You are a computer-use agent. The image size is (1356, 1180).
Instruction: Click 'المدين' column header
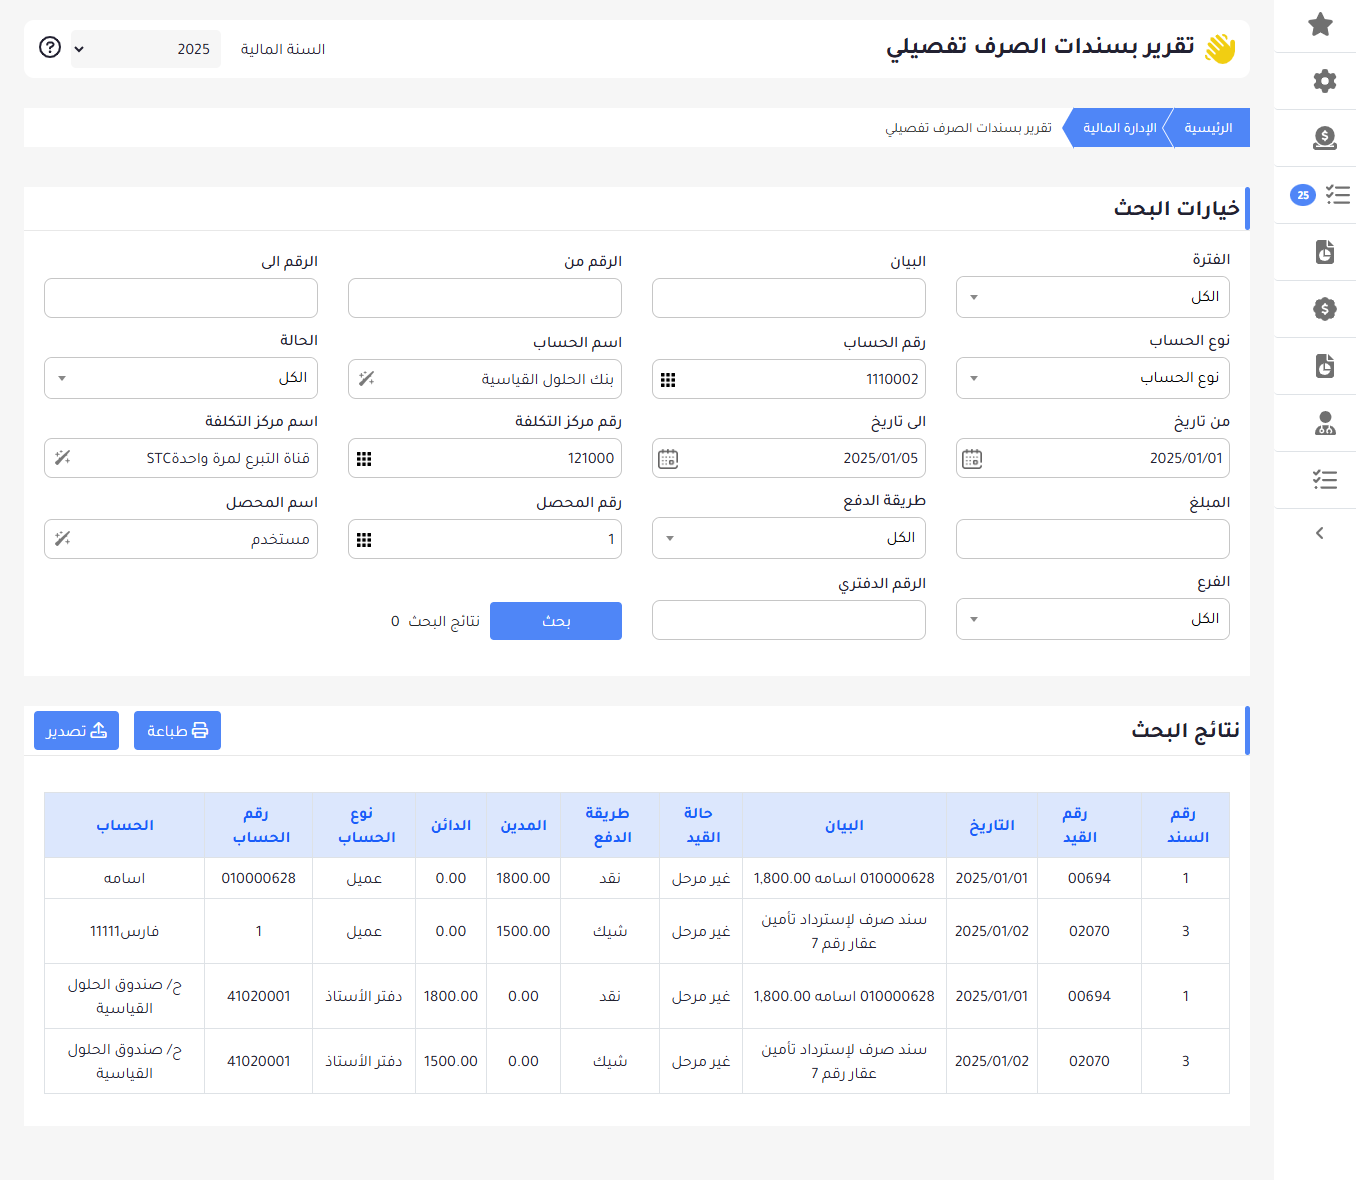click(523, 825)
